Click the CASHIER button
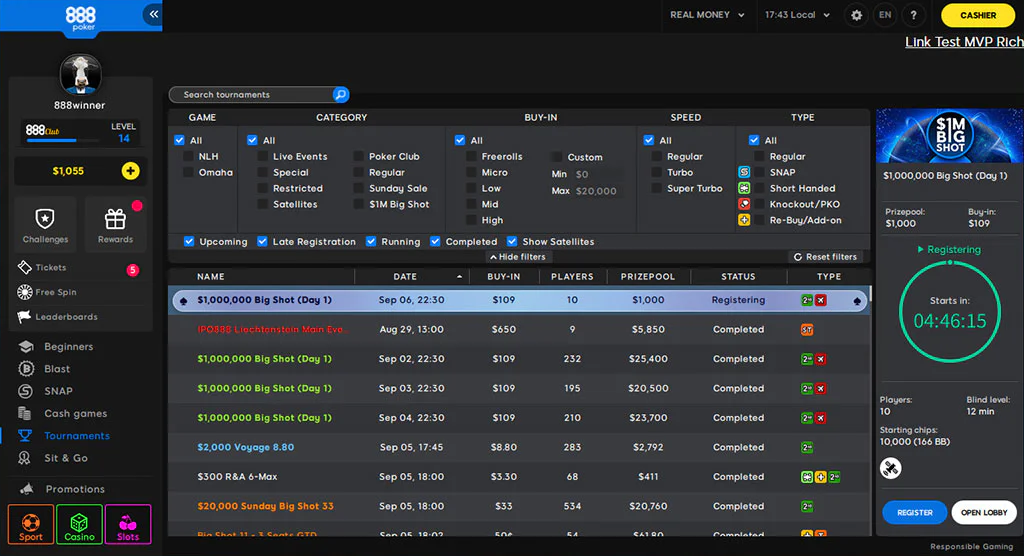 point(978,15)
